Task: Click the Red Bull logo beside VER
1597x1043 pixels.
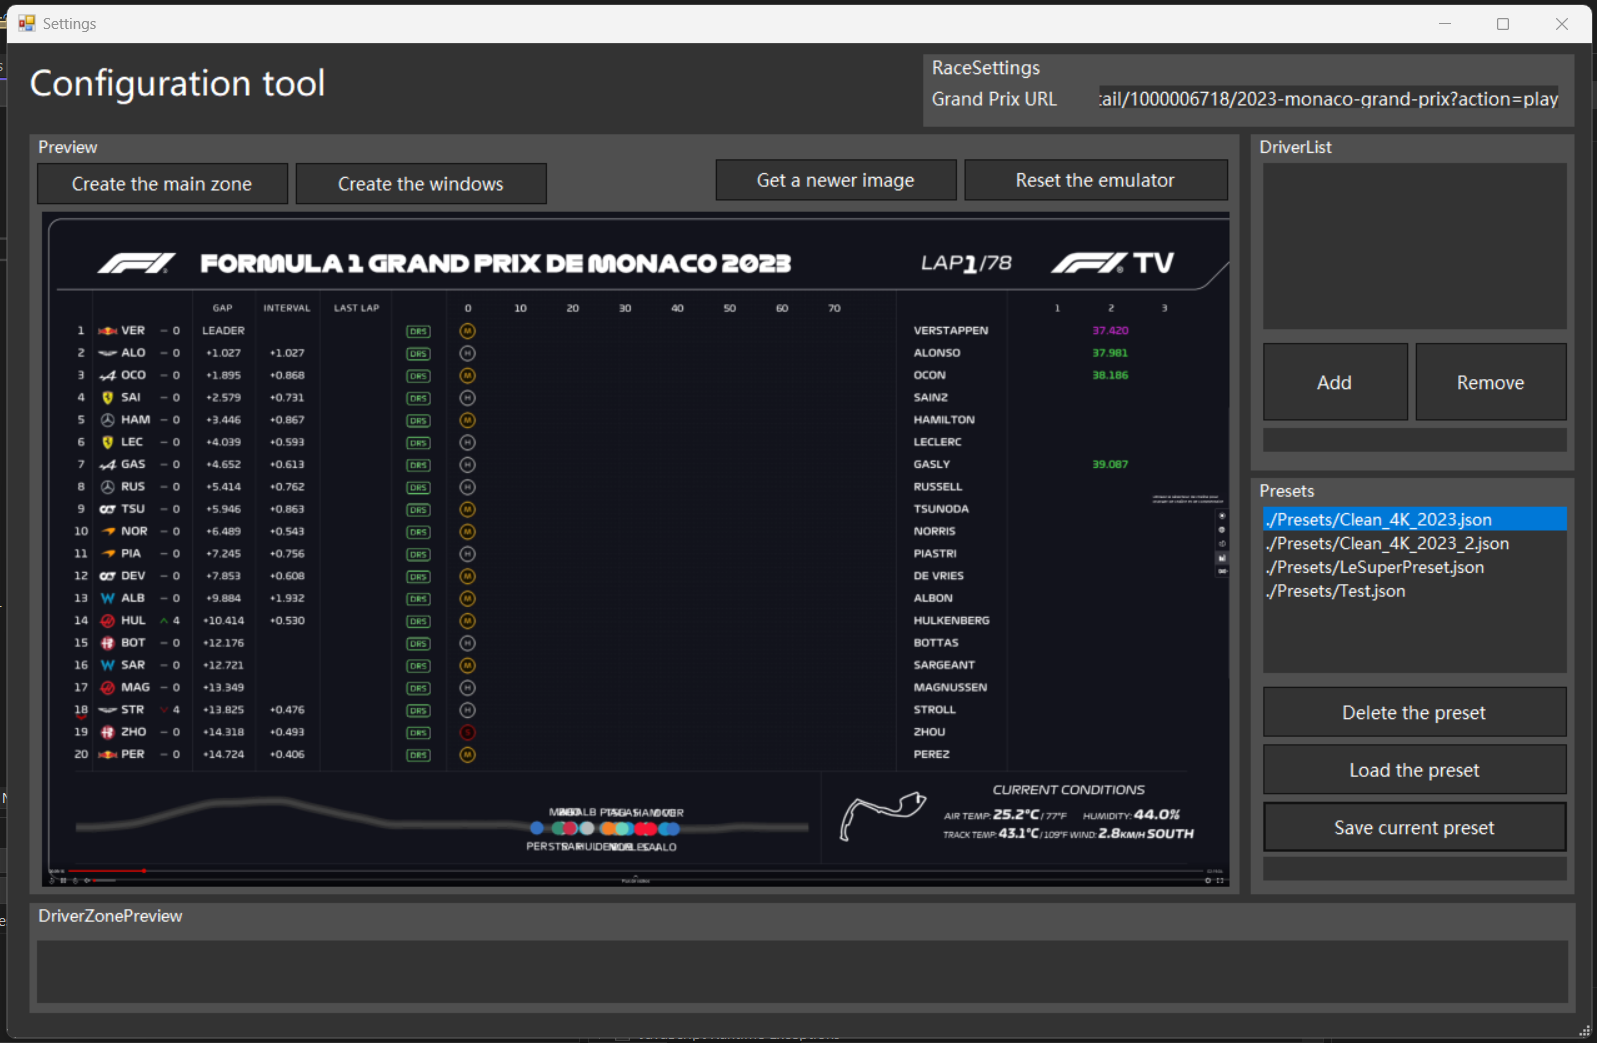Action: point(108,331)
